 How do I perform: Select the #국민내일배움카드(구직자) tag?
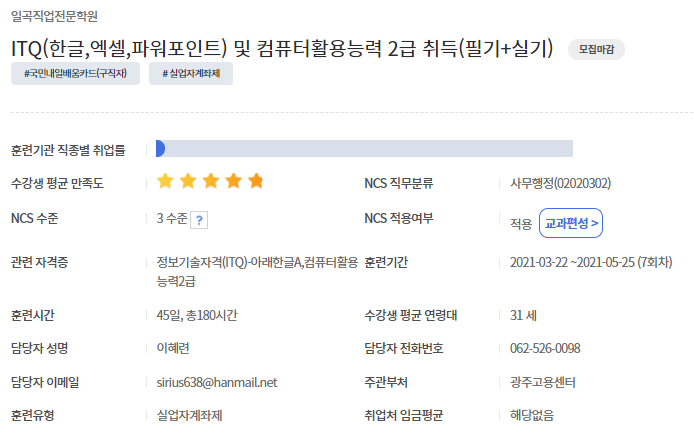pyautogui.click(x=75, y=73)
